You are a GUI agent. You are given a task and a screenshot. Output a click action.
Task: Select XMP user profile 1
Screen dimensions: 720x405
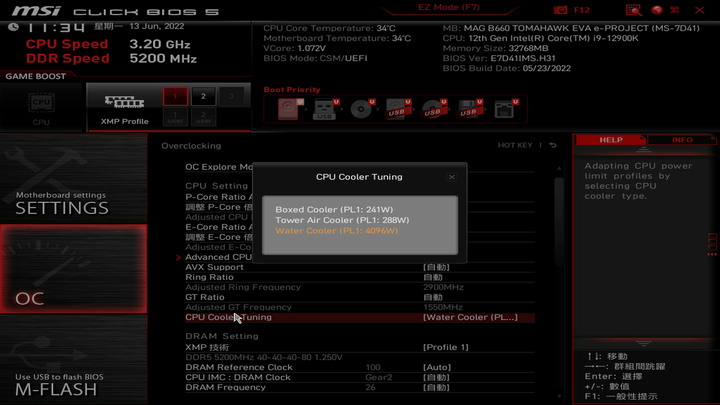(x=175, y=117)
